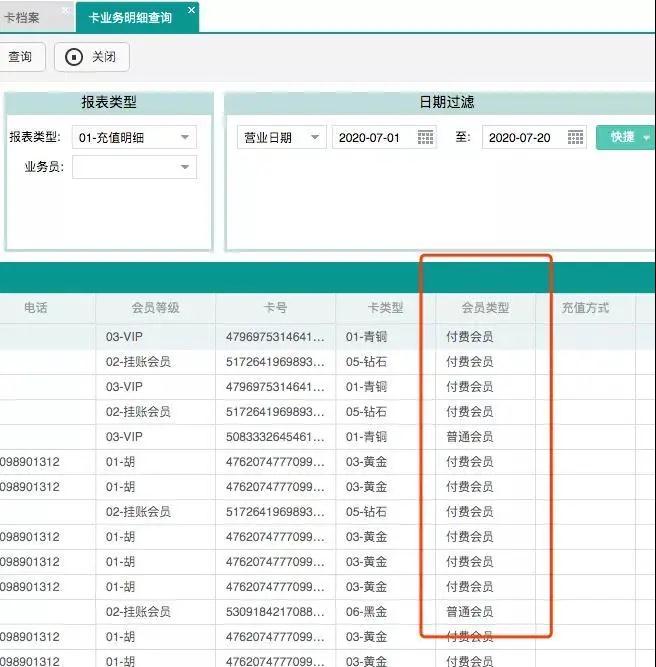Screen dimensions: 656x667
Task: Click the 充值方式 column header
Action: click(585, 308)
